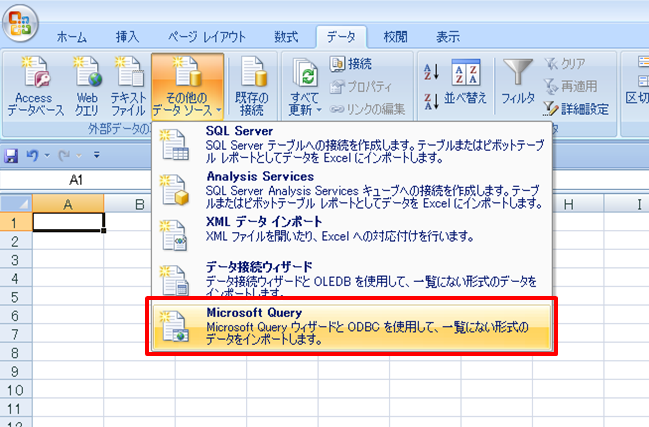Screen dimensions: 649x427
Task: Choose Analysis Services menu item
Action: [x=352, y=190]
